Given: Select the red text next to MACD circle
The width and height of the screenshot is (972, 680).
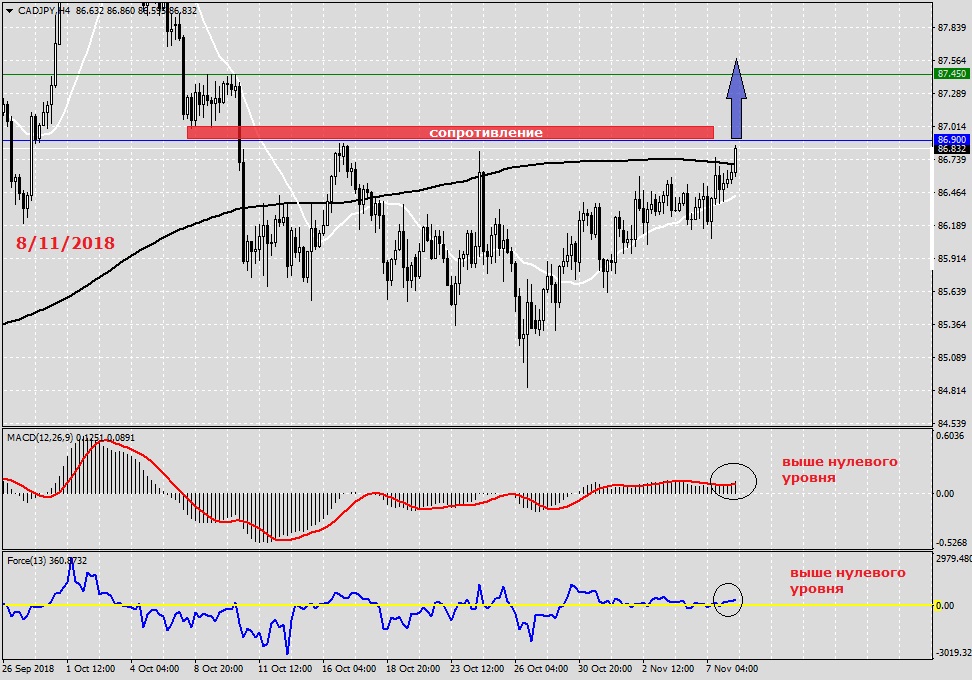Looking at the screenshot, I should (x=839, y=470).
